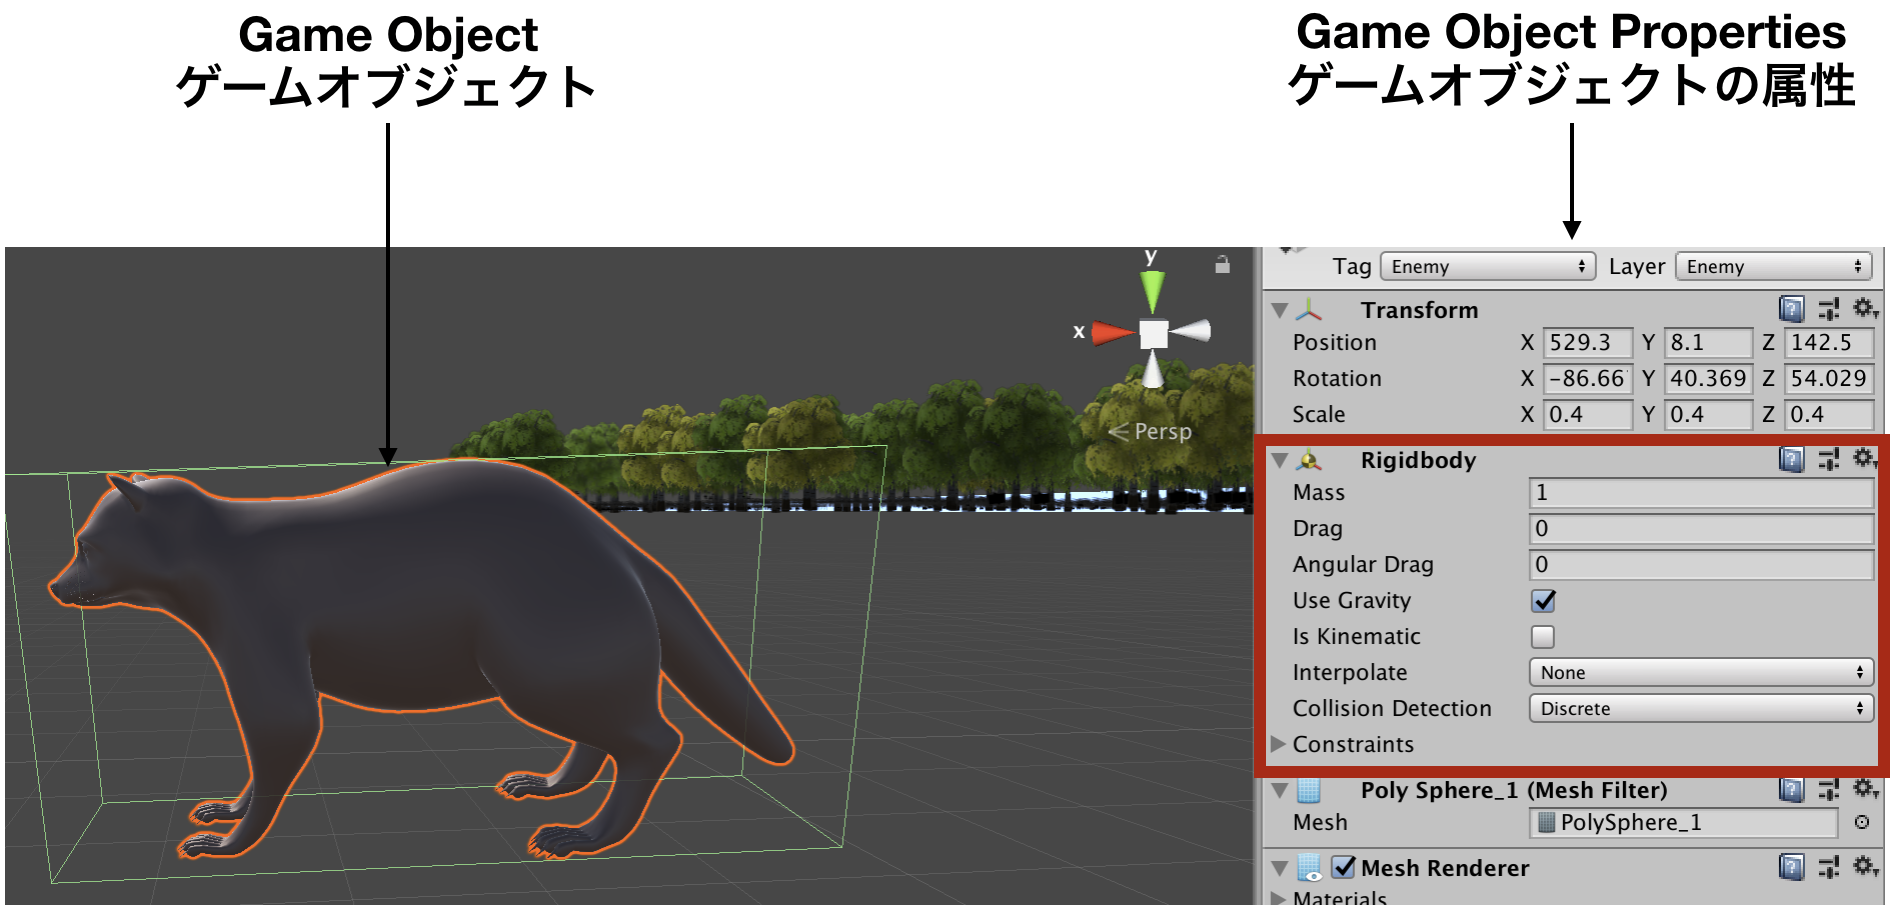Image resolution: width=1900 pixels, height=910 pixels.
Task: Click the Mesh Renderer title text
Action: pos(1445,868)
